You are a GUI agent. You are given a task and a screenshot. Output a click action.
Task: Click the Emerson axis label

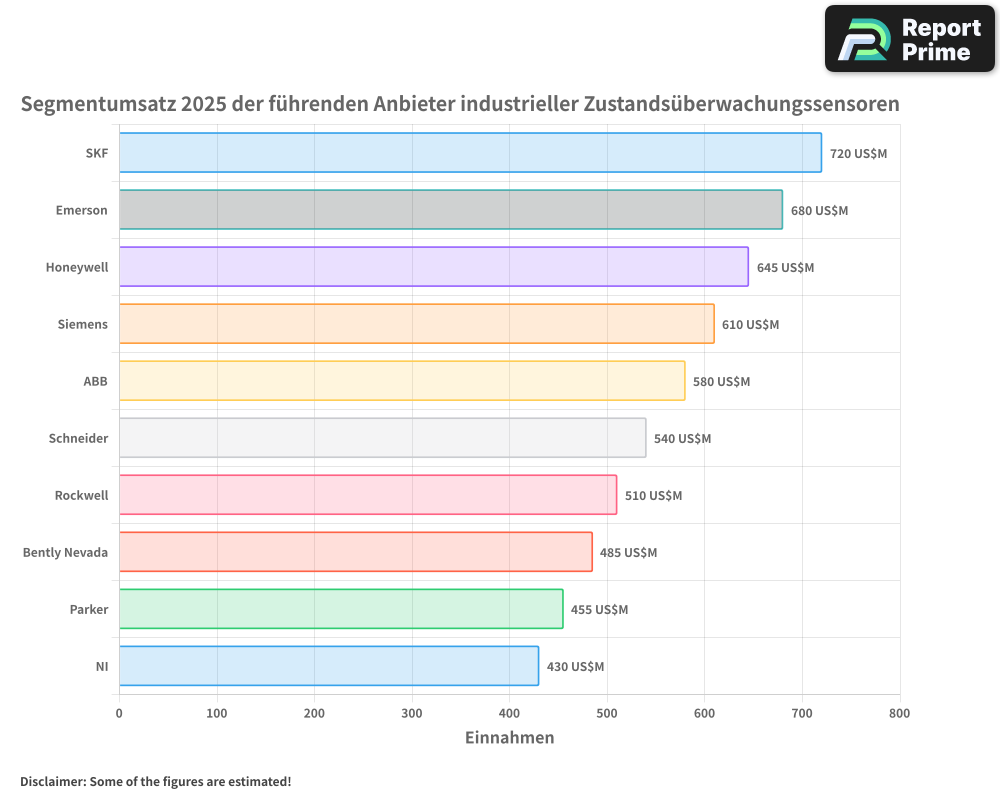point(82,210)
